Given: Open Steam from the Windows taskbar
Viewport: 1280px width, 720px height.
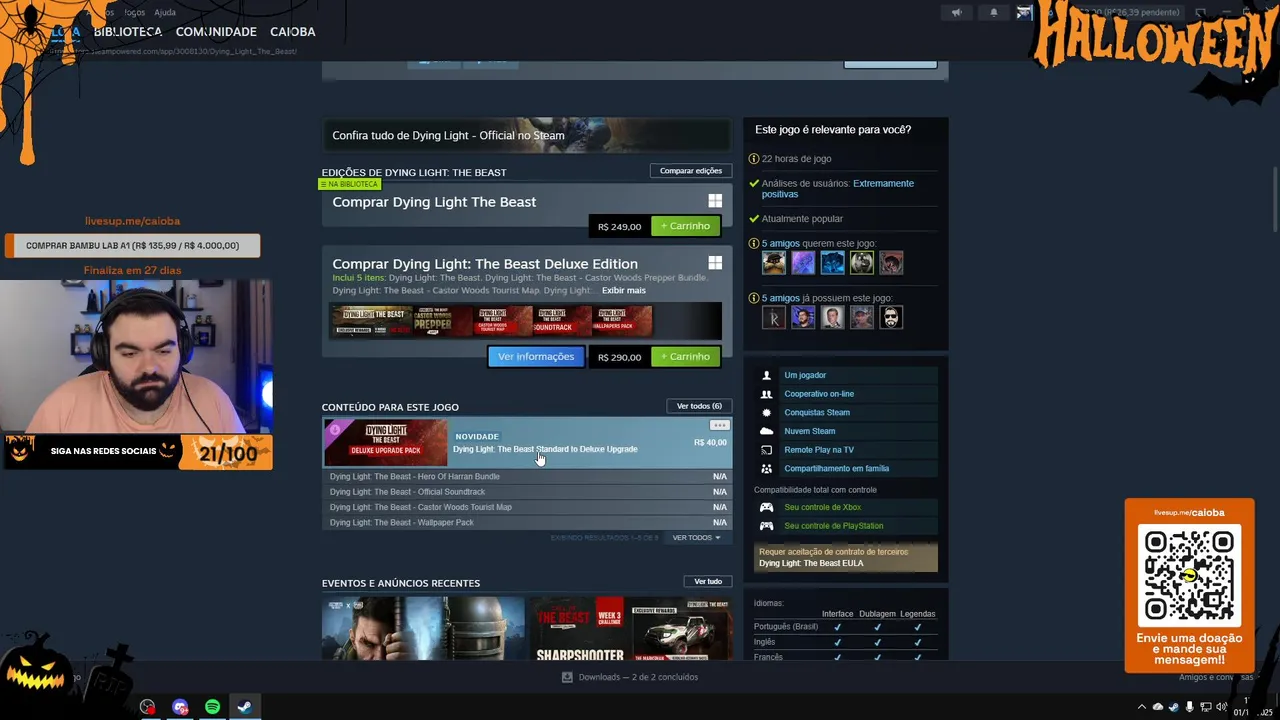Looking at the screenshot, I should pyautogui.click(x=244, y=707).
